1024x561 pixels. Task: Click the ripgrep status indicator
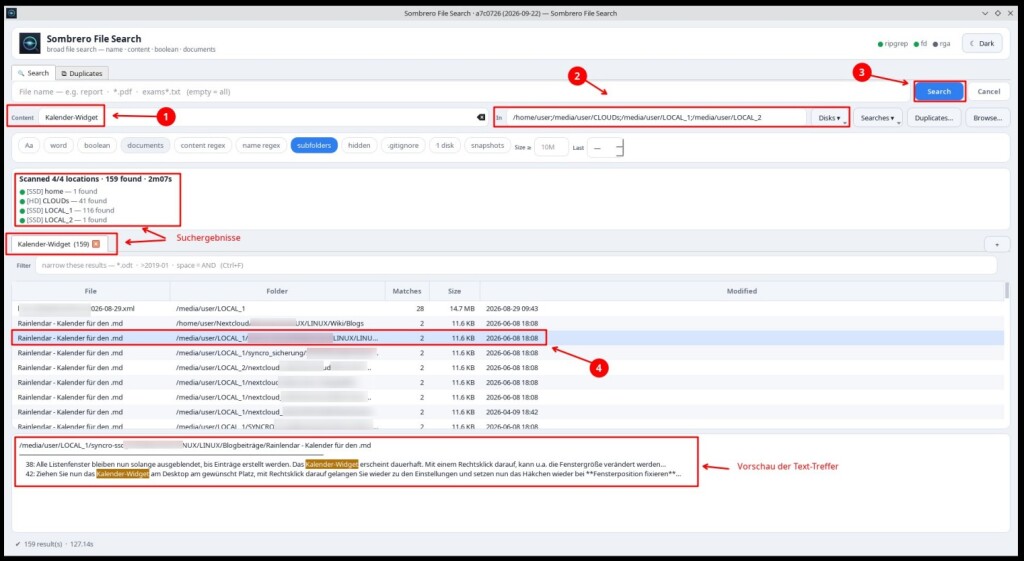coord(893,44)
